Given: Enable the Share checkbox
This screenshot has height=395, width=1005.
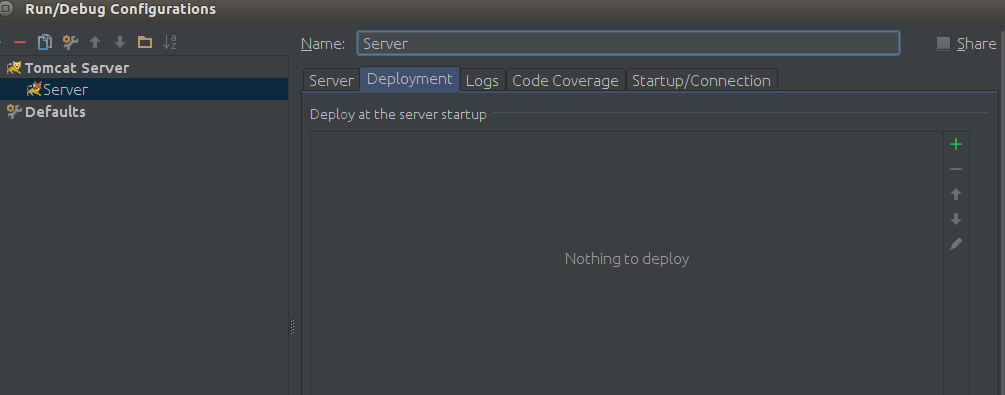Looking at the screenshot, I should click(x=943, y=43).
